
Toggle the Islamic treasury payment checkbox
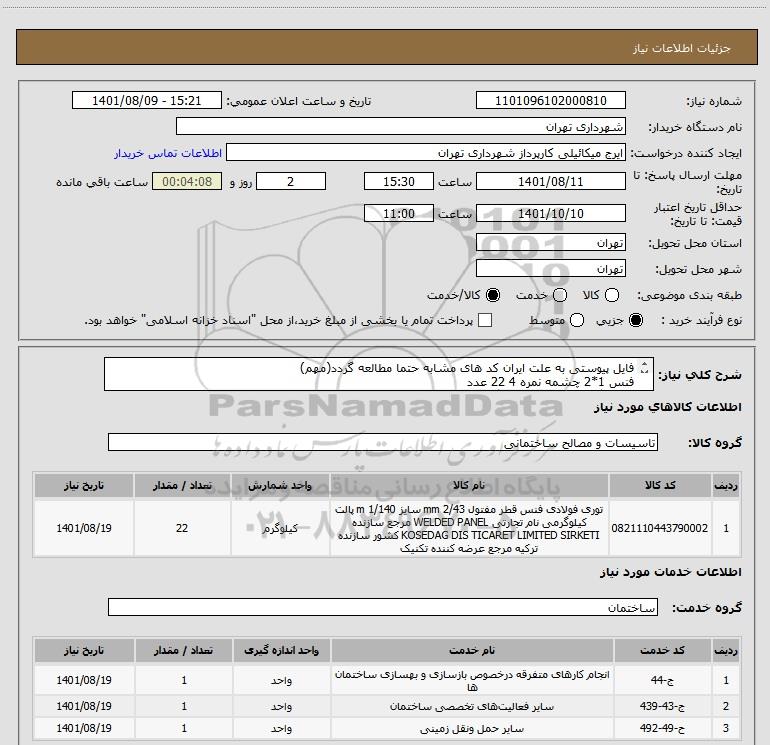pos(485,320)
